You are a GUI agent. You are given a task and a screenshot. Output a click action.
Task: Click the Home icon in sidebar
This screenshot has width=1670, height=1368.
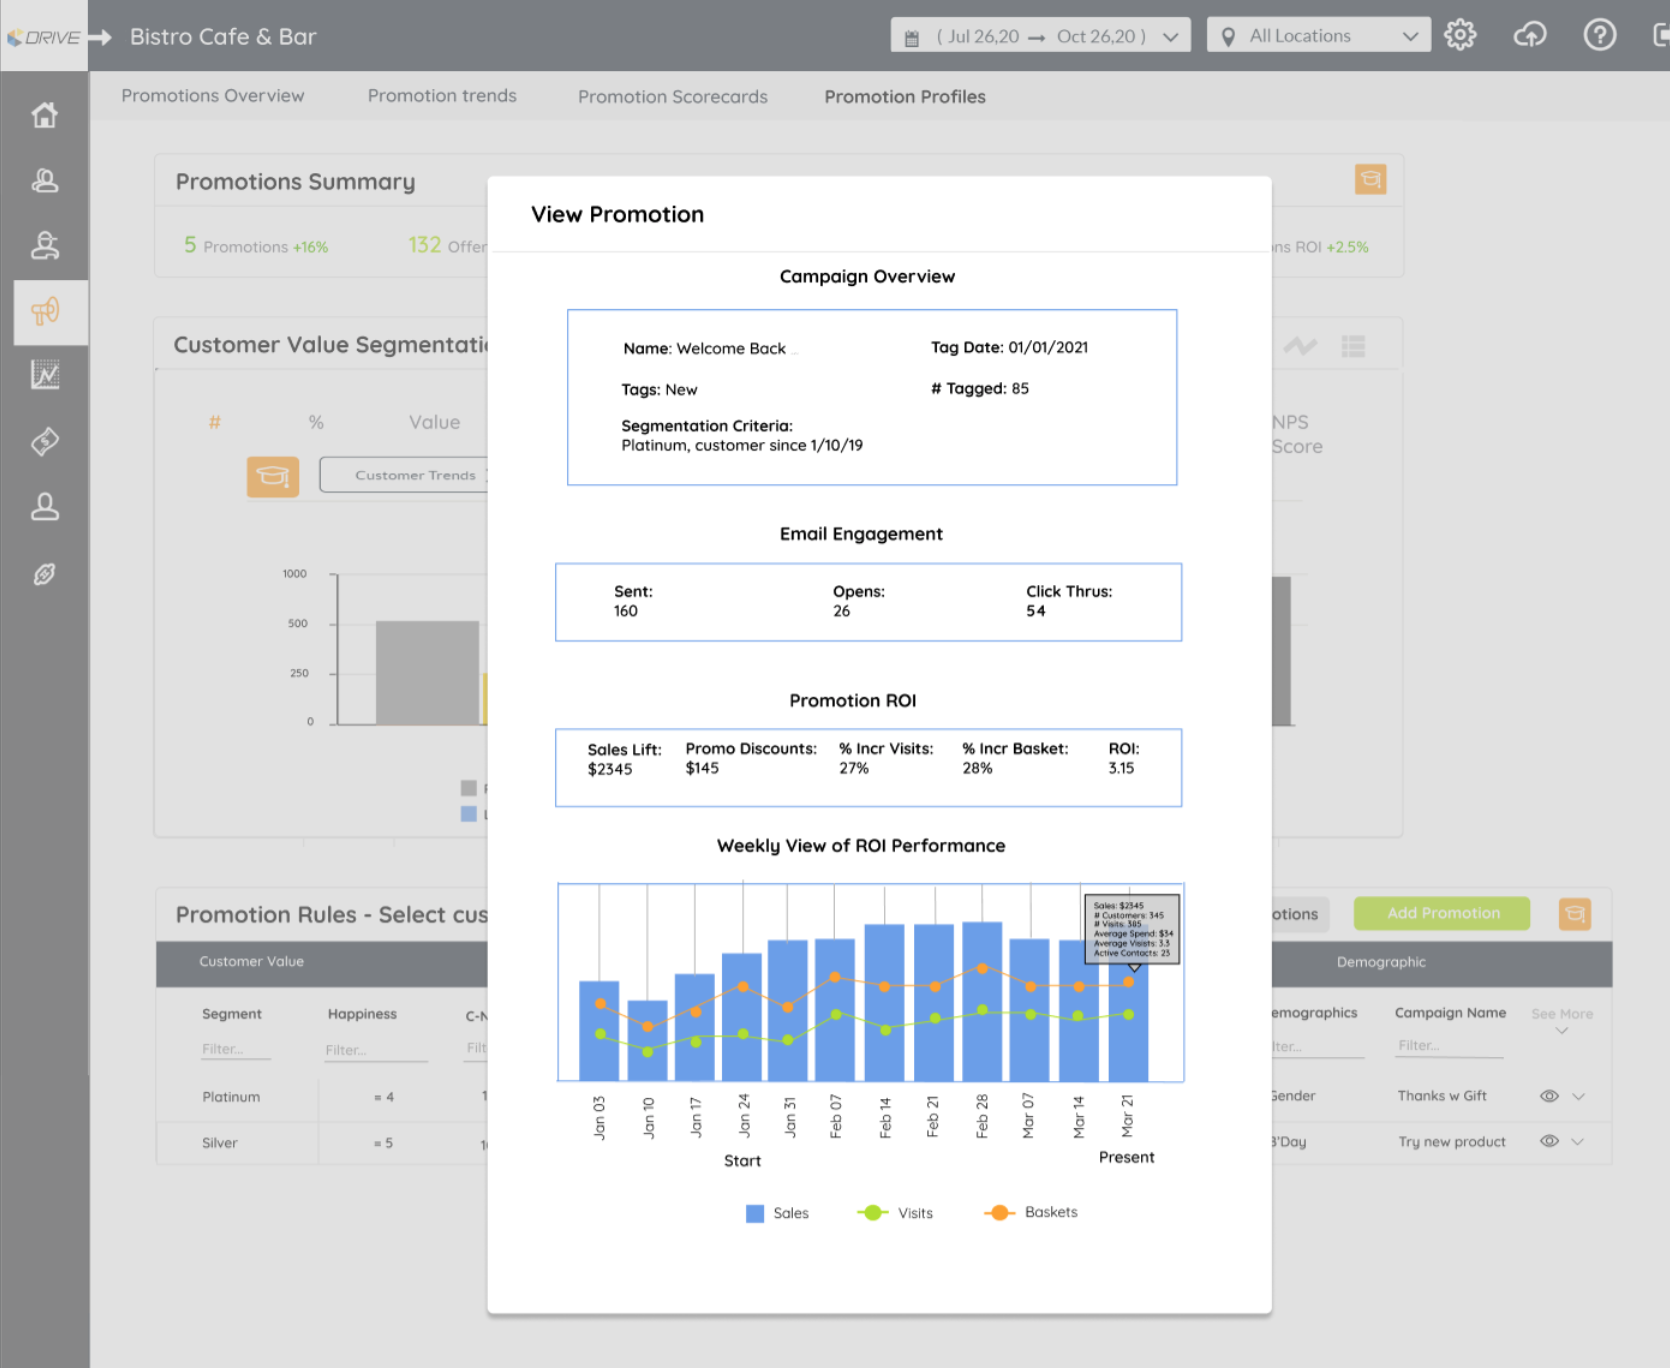tap(44, 116)
